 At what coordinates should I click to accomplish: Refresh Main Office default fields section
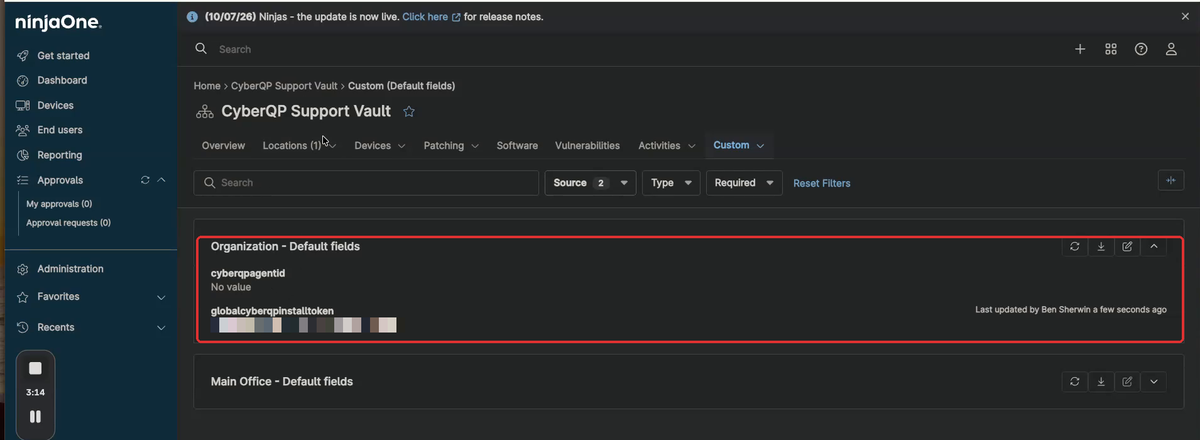coord(1074,381)
